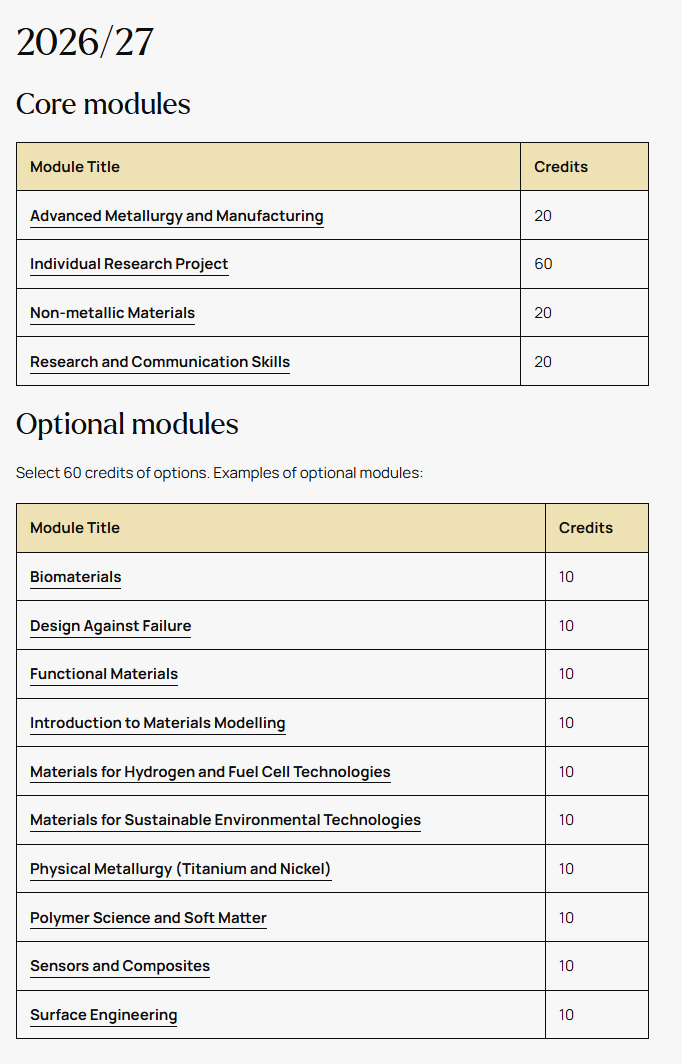Click Materials for Sustainable Environmental Technologies link

tap(225, 820)
